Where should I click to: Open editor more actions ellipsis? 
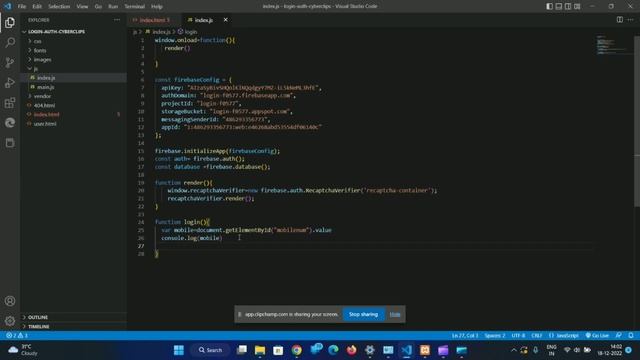point(630,20)
